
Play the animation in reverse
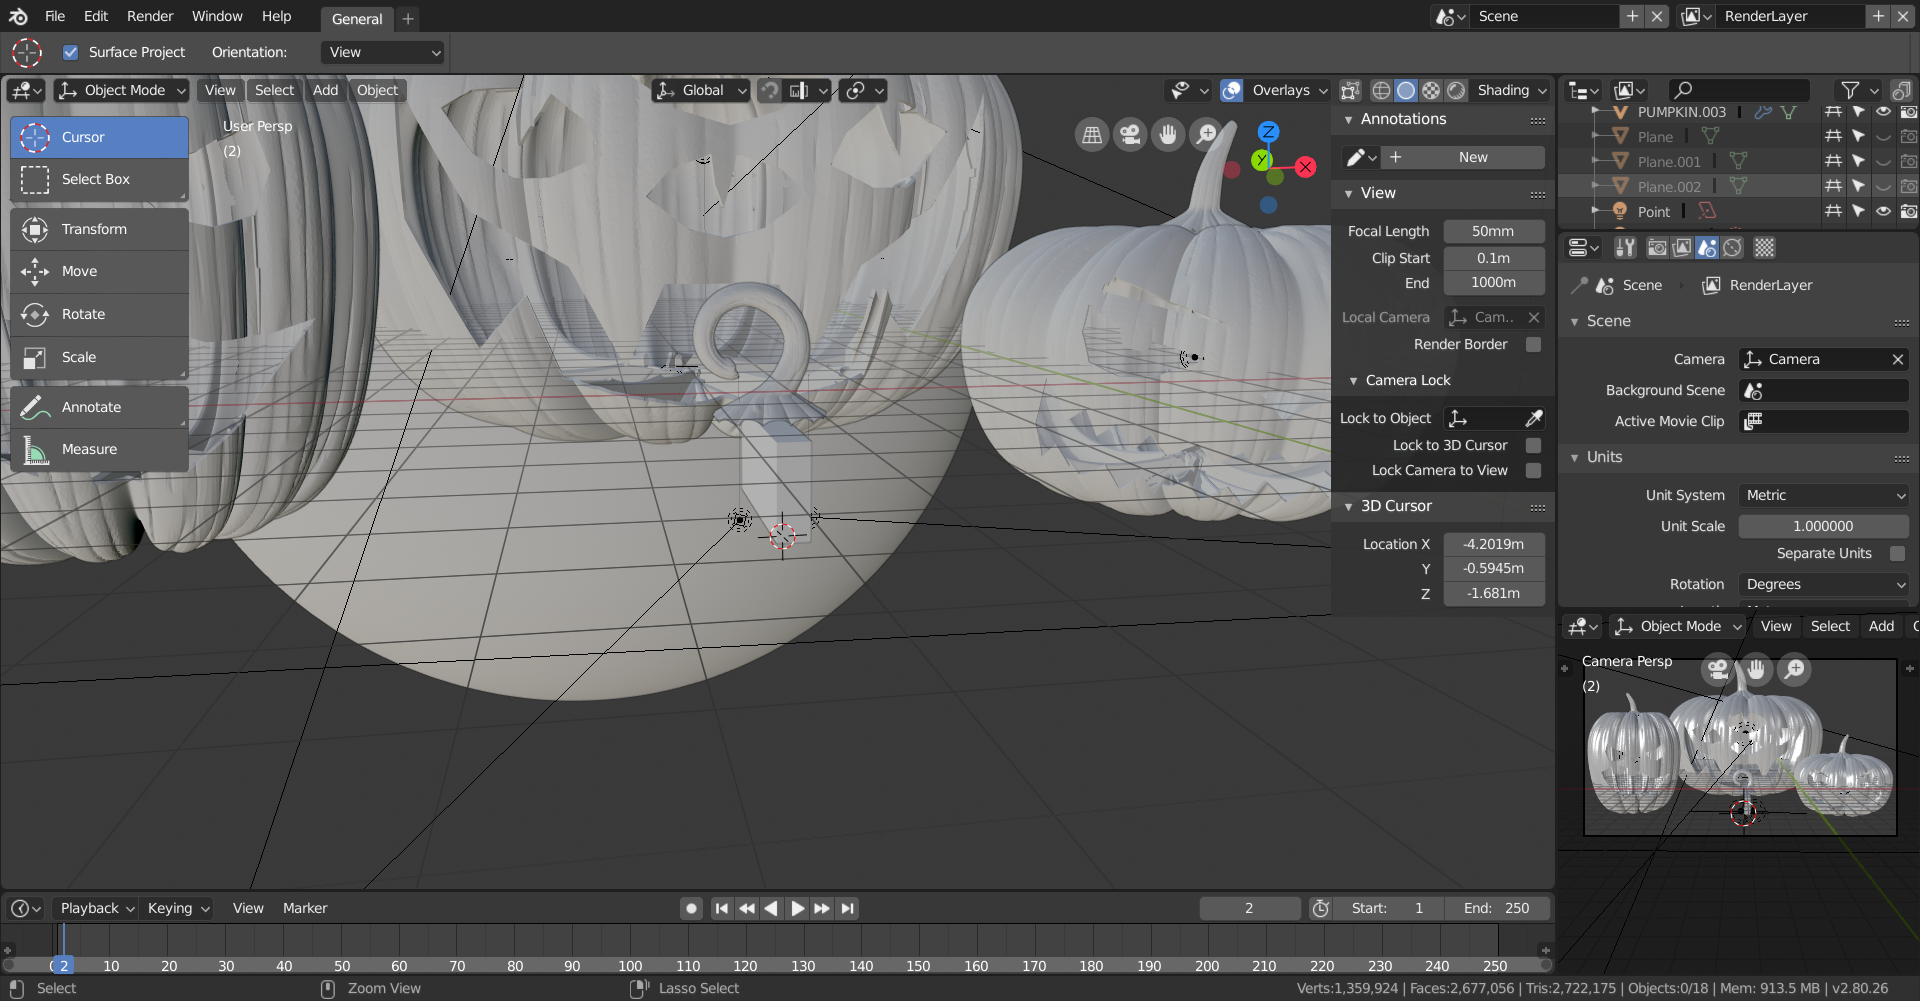(x=771, y=908)
